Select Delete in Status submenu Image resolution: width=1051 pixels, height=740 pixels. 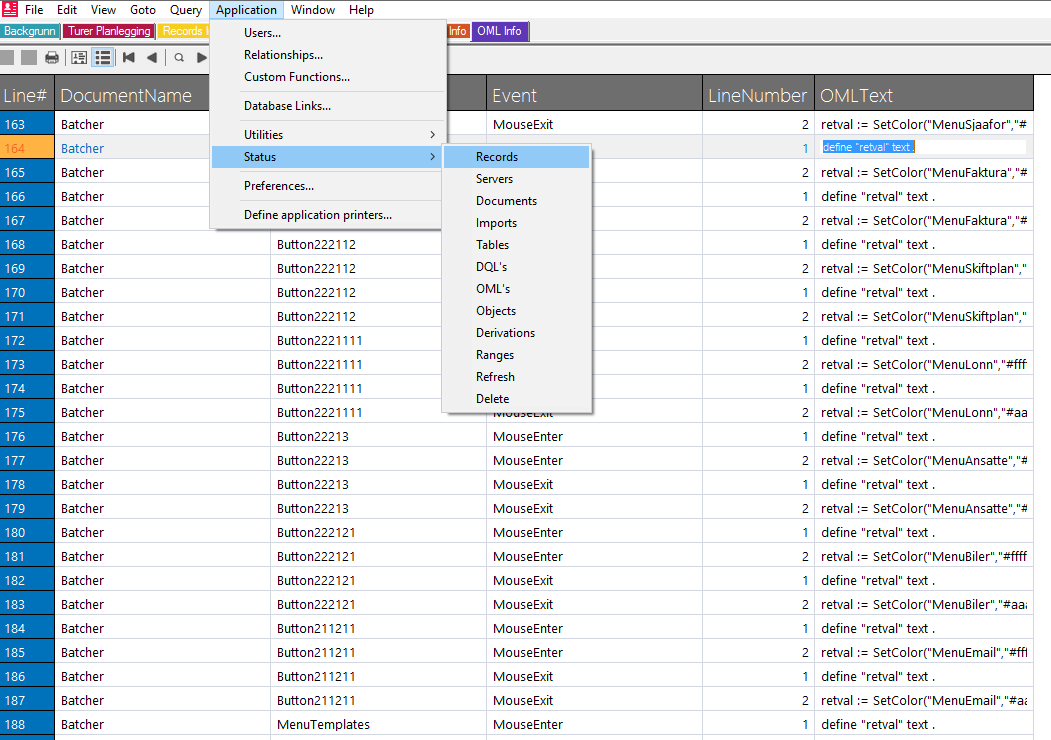[517, 399]
